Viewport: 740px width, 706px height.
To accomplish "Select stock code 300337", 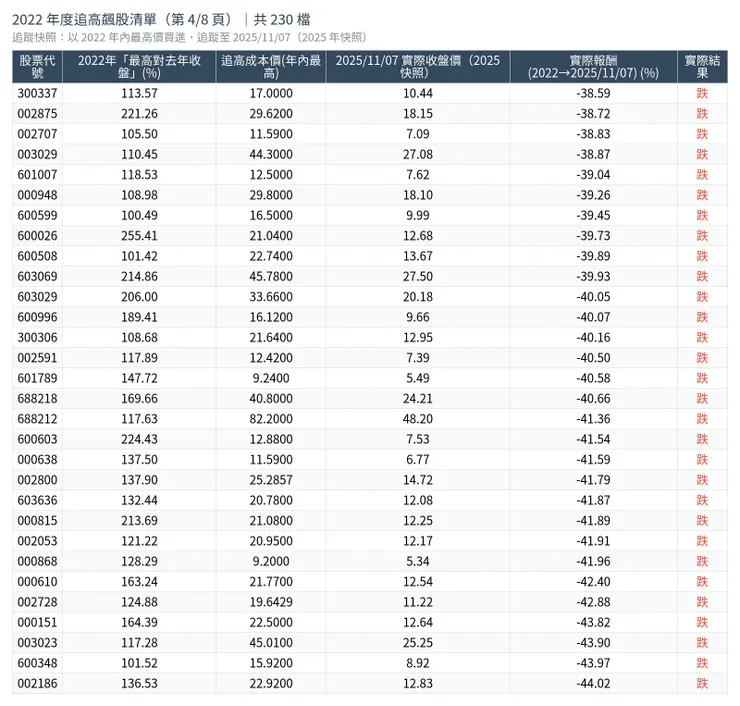I will click(37, 93).
